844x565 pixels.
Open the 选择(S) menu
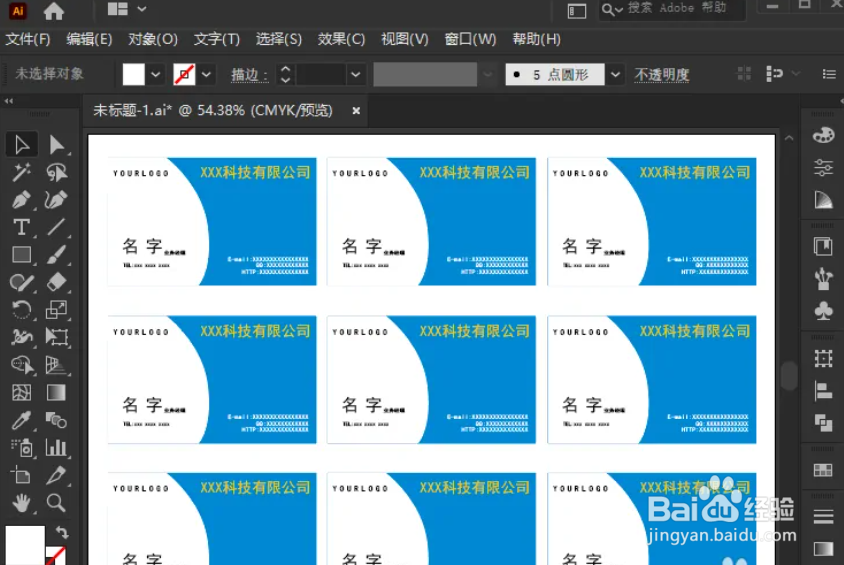point(279,39)
